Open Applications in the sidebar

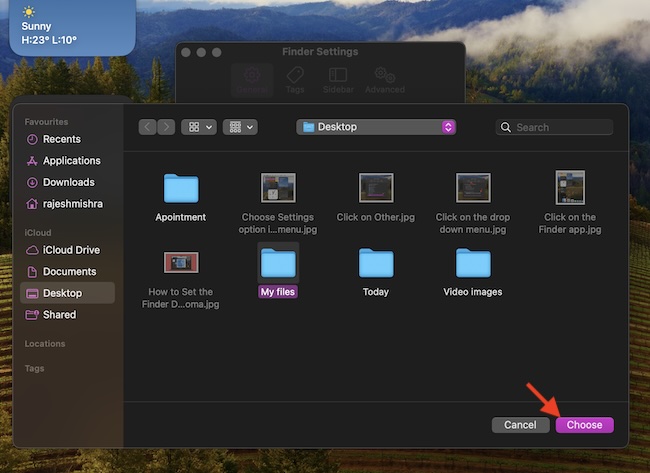click(71, 161)
